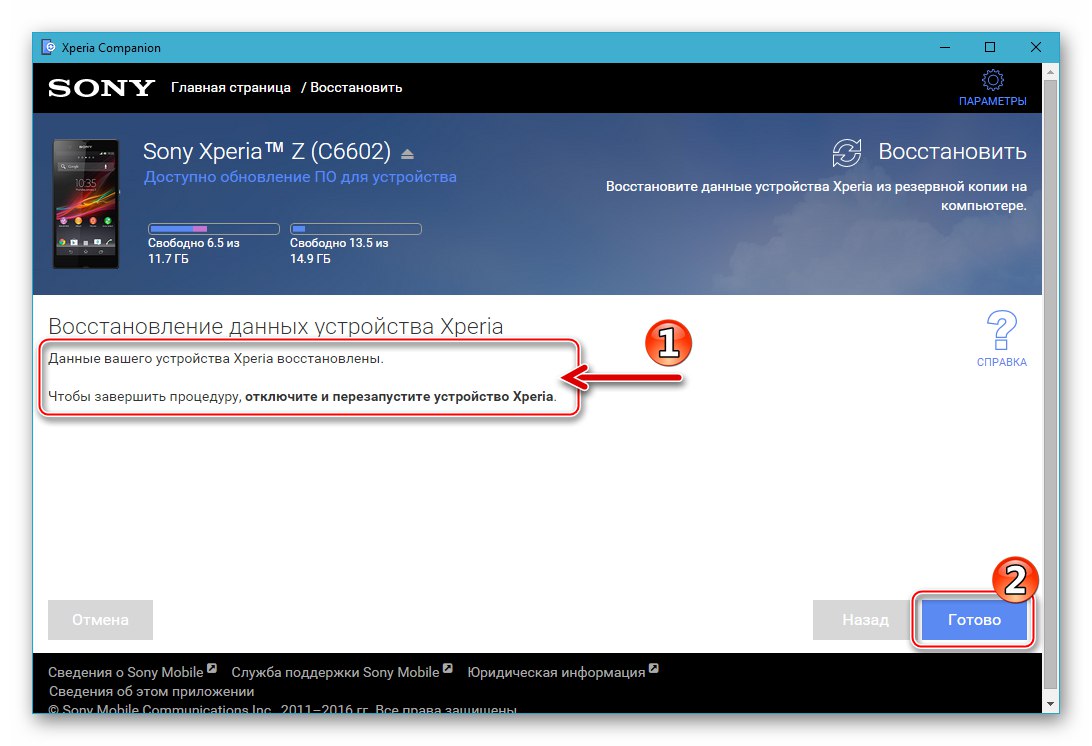Click the Xperia Z phone thumbnail
Image resolution: width=1092 pixels, height=746 pixels.
(x=86, y=203)
